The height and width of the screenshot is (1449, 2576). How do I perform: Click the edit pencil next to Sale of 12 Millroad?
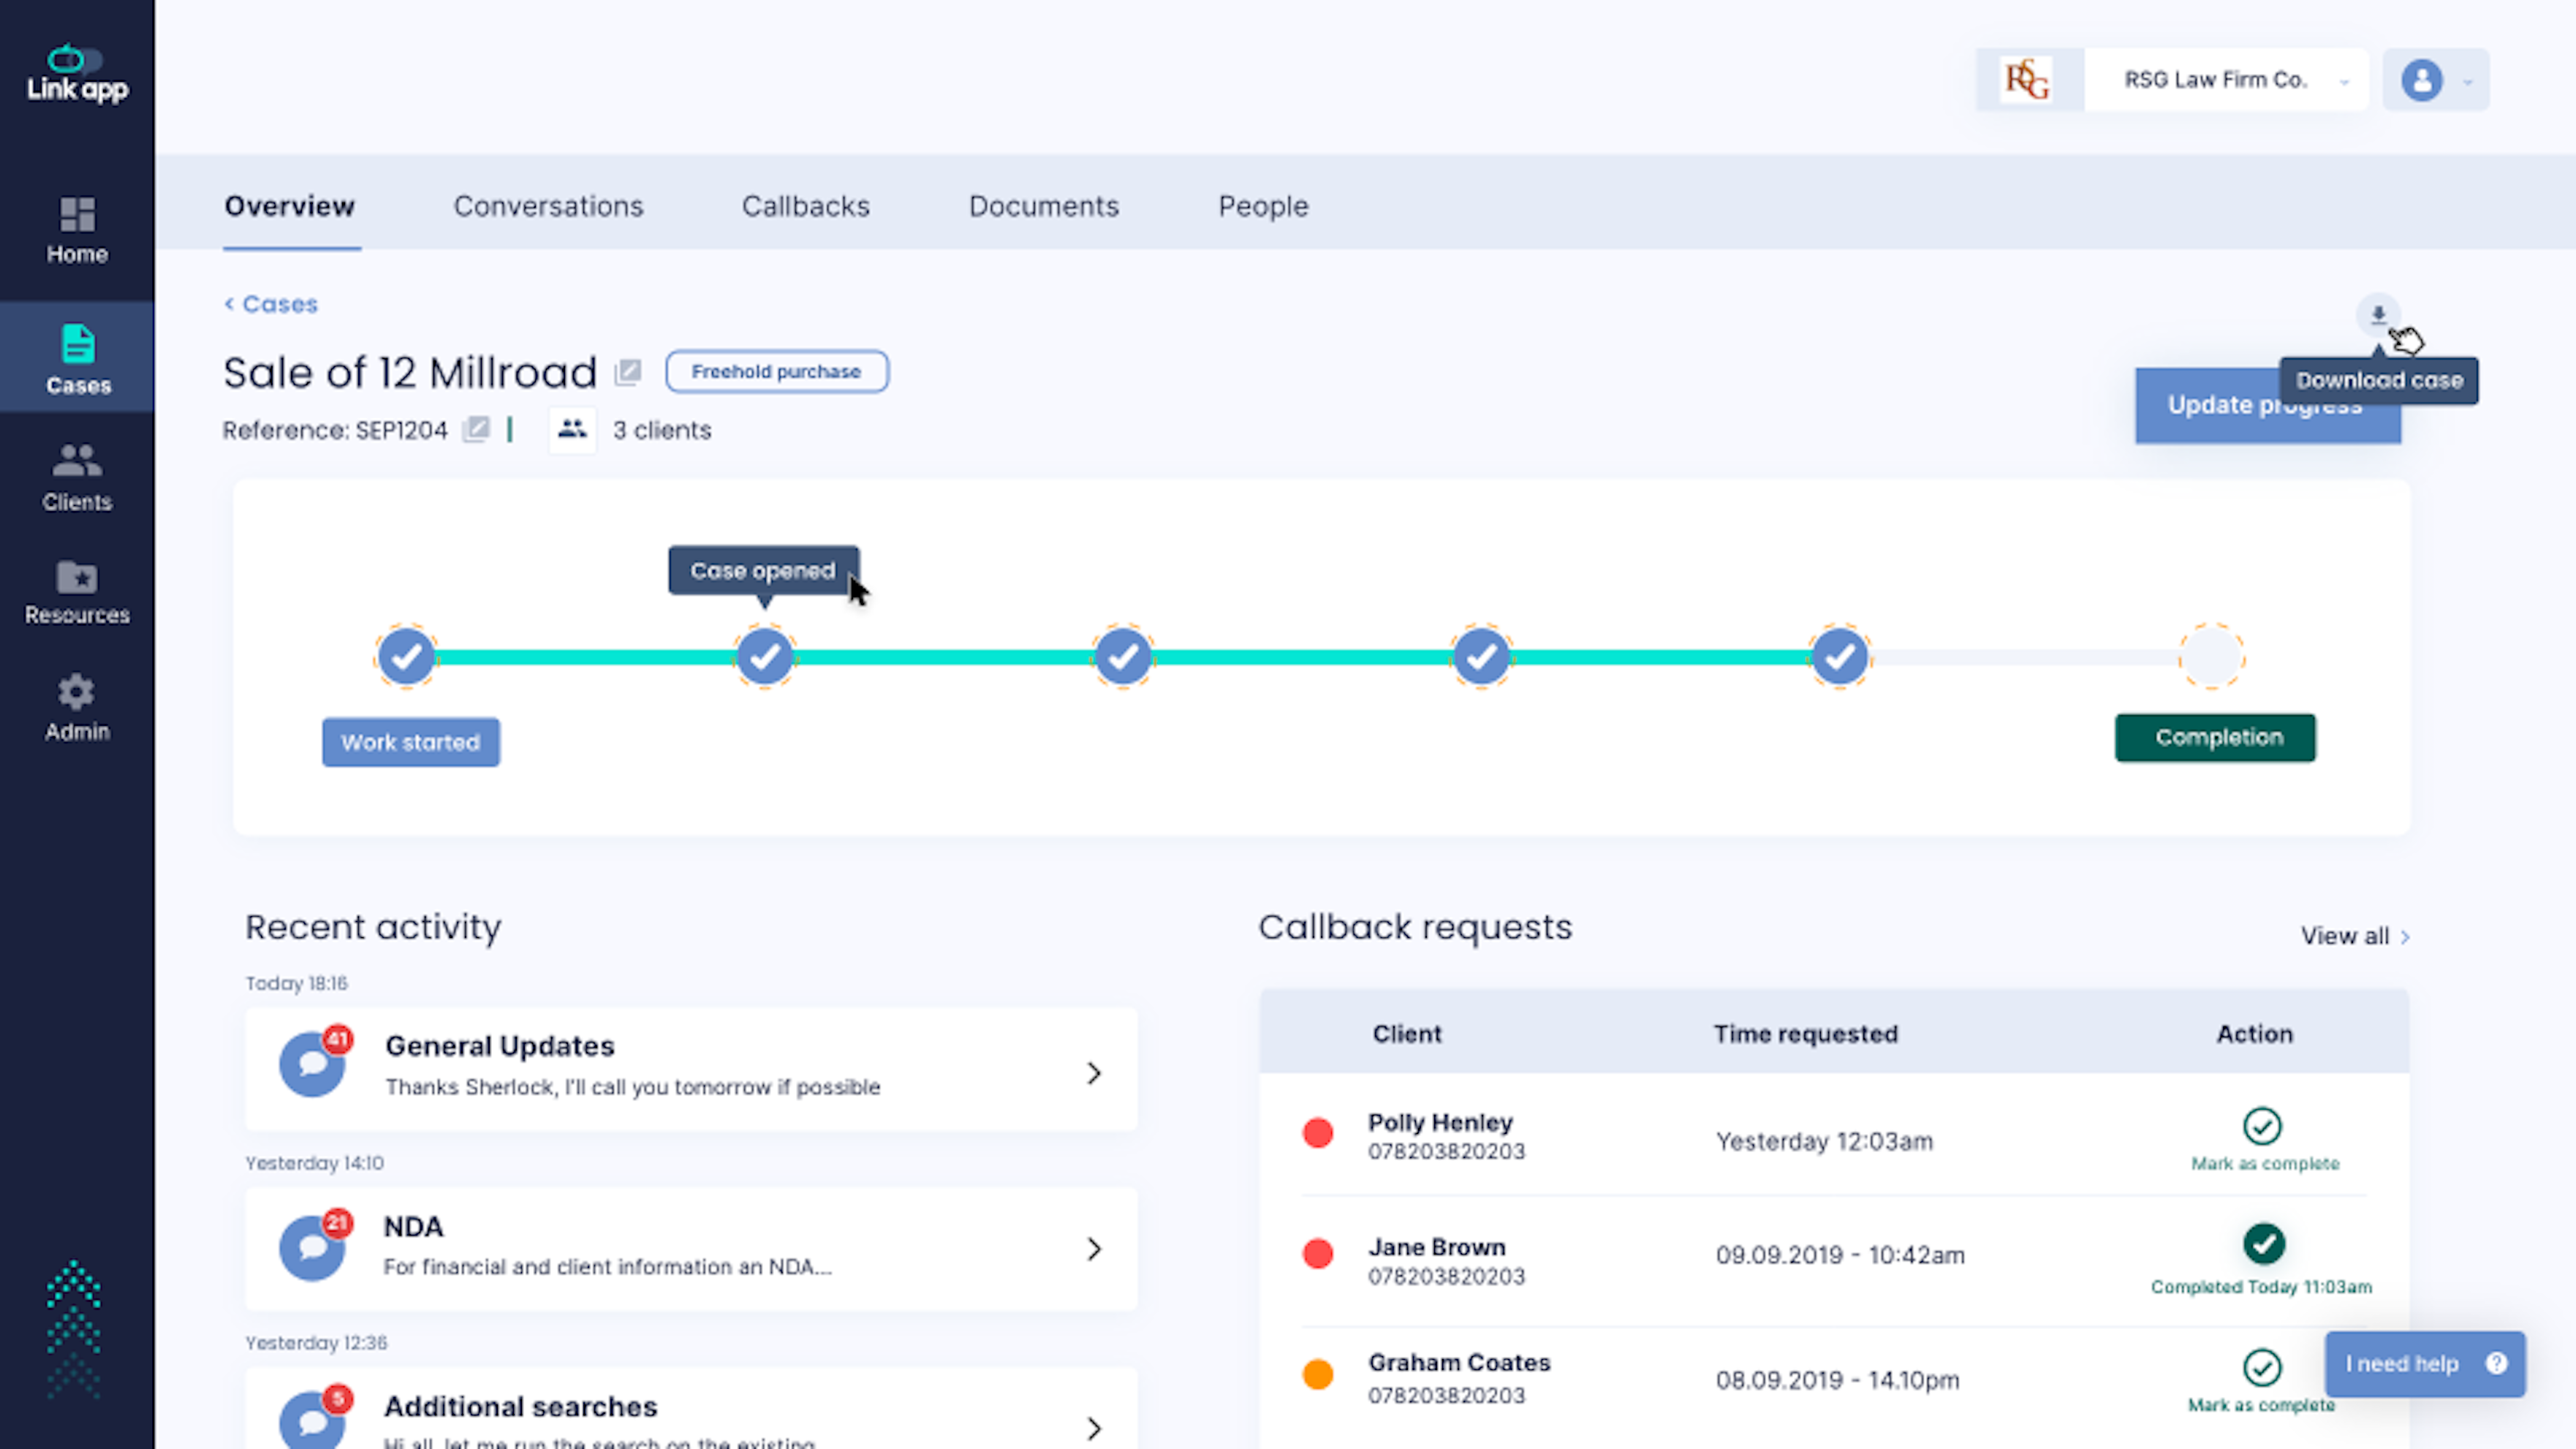pos(629,370)
